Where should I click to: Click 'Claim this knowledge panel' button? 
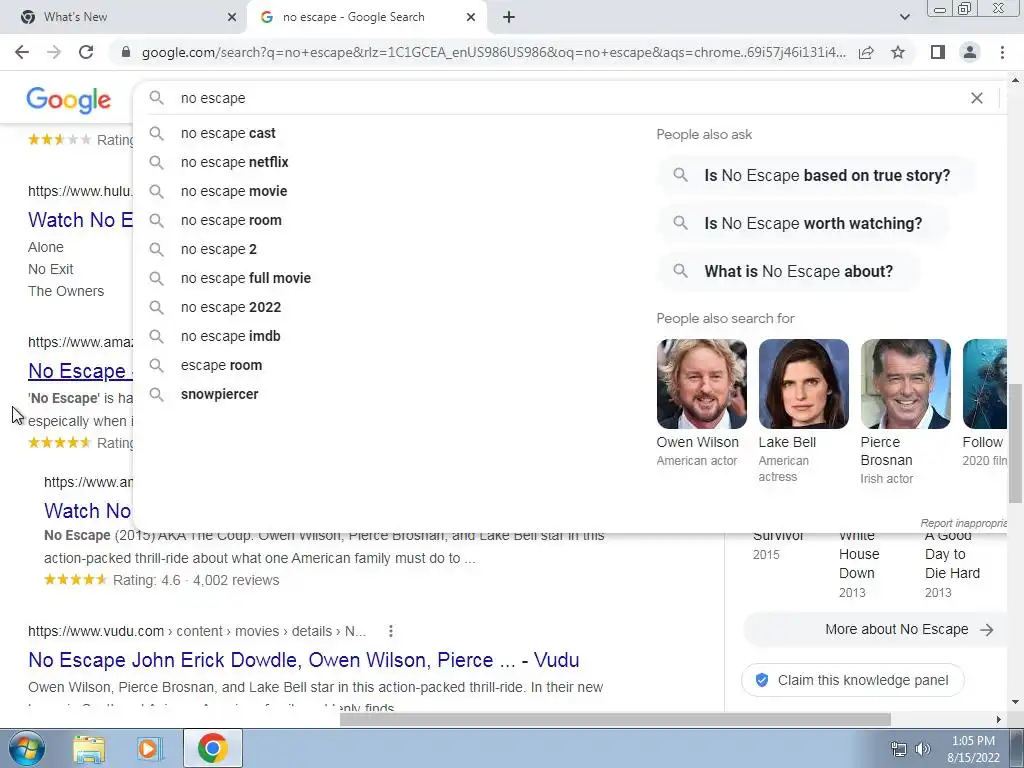pyautogui.click(x=852, y=680)
